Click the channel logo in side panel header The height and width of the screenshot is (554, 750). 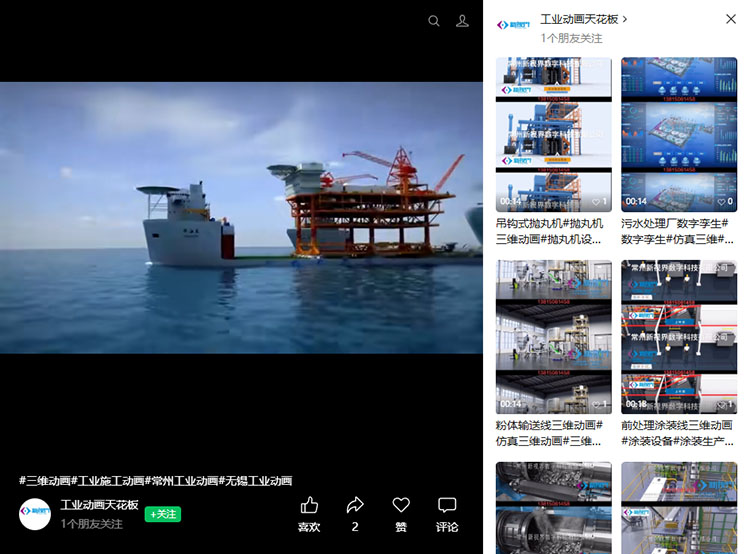pyautogui.click(x=514, y=25)
